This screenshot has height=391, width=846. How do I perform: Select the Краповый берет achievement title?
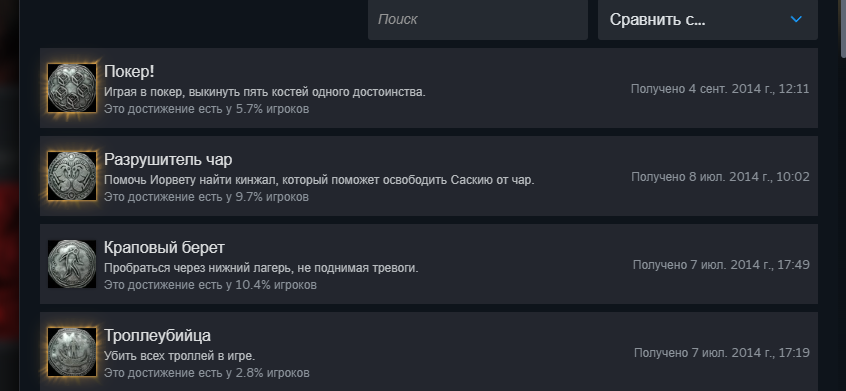click(x=164, y=248)
